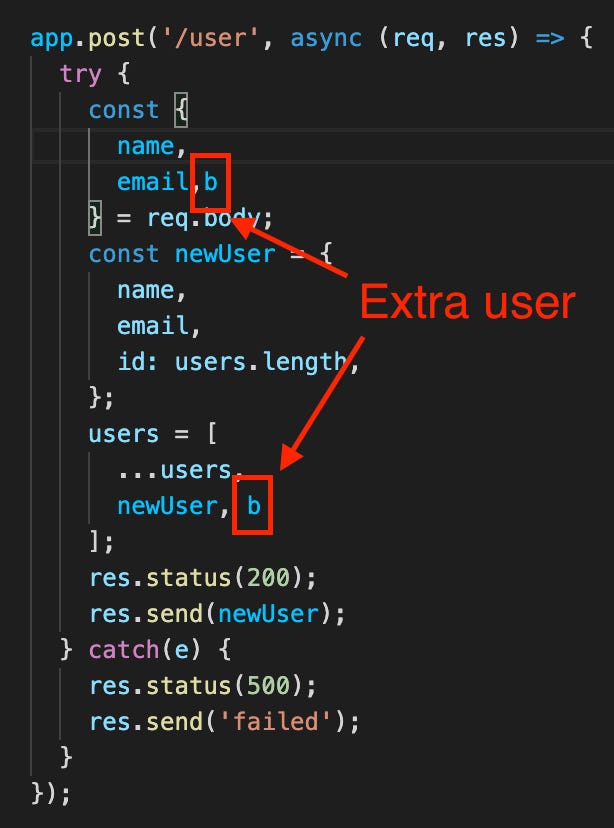
Task: Click the try keyword
Action: coord(80,74)
